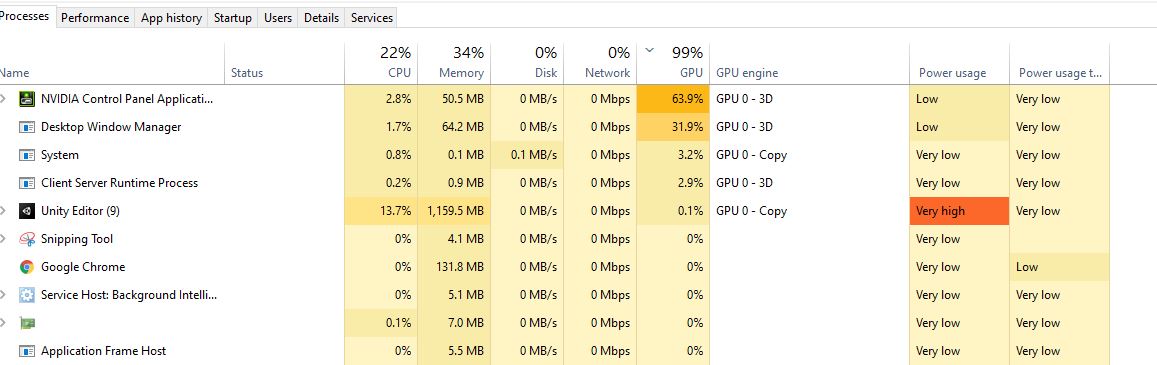The height and width of the screenshot is (365, 1157).
Task: Click the GPU column sort arrow
Action: [649, 51]
